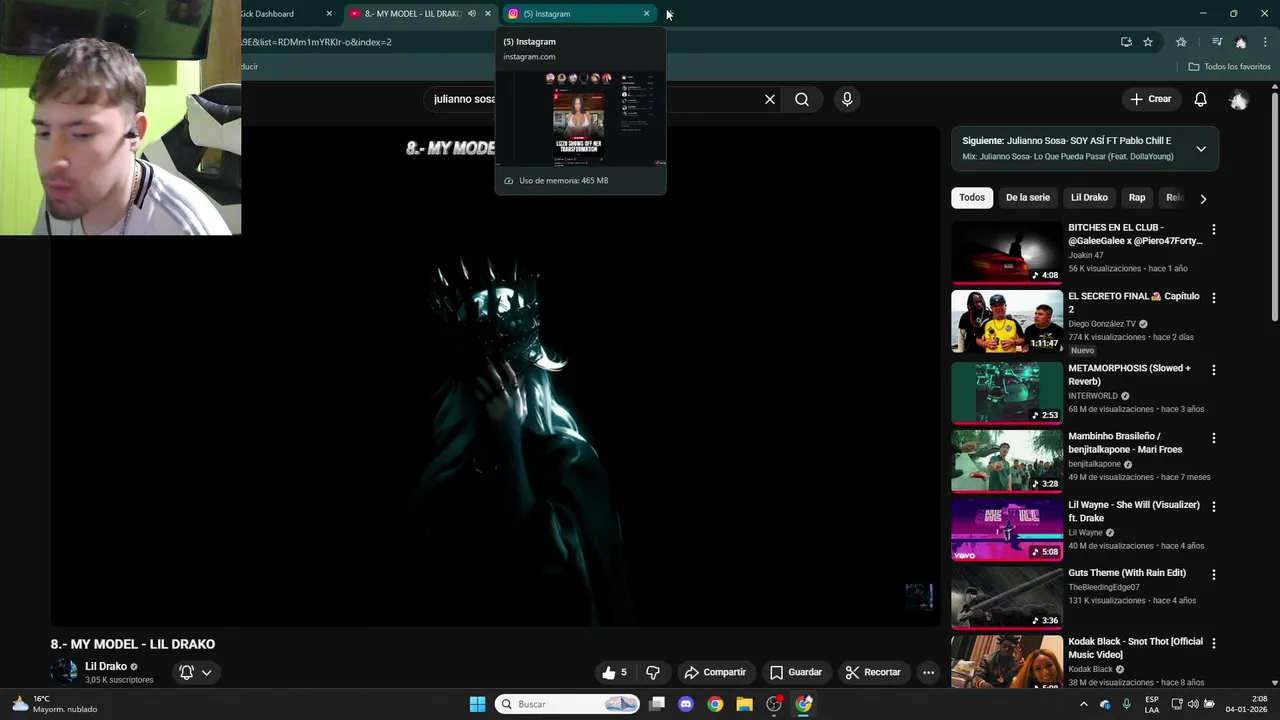The width and height of the screenshot is (1280, 720).
Task: Click the Crear button
Action: coord(1150,99)
